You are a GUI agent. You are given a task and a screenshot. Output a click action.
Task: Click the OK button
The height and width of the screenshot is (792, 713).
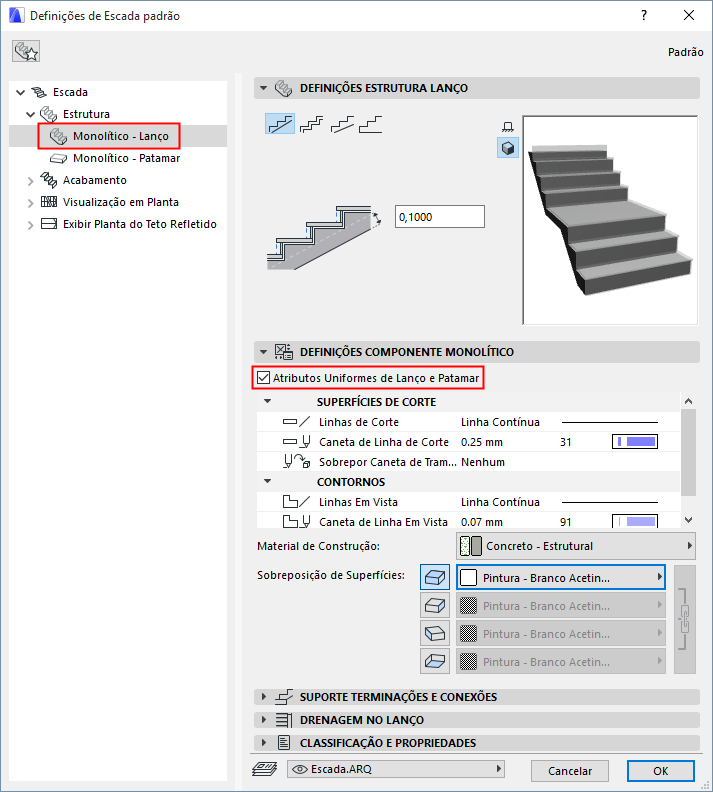(x=660, y=771)
